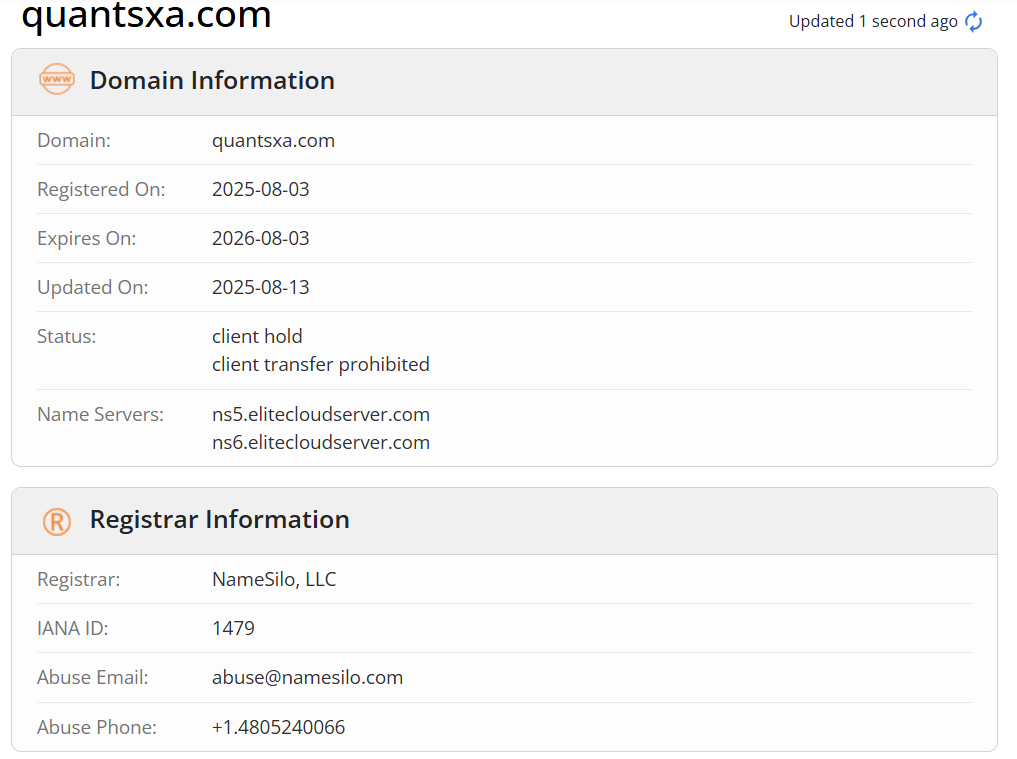Click the orange www globe icon
The width and height of the screenshot is (1017, 759).
pyautogui.click(x=57, y=79)
